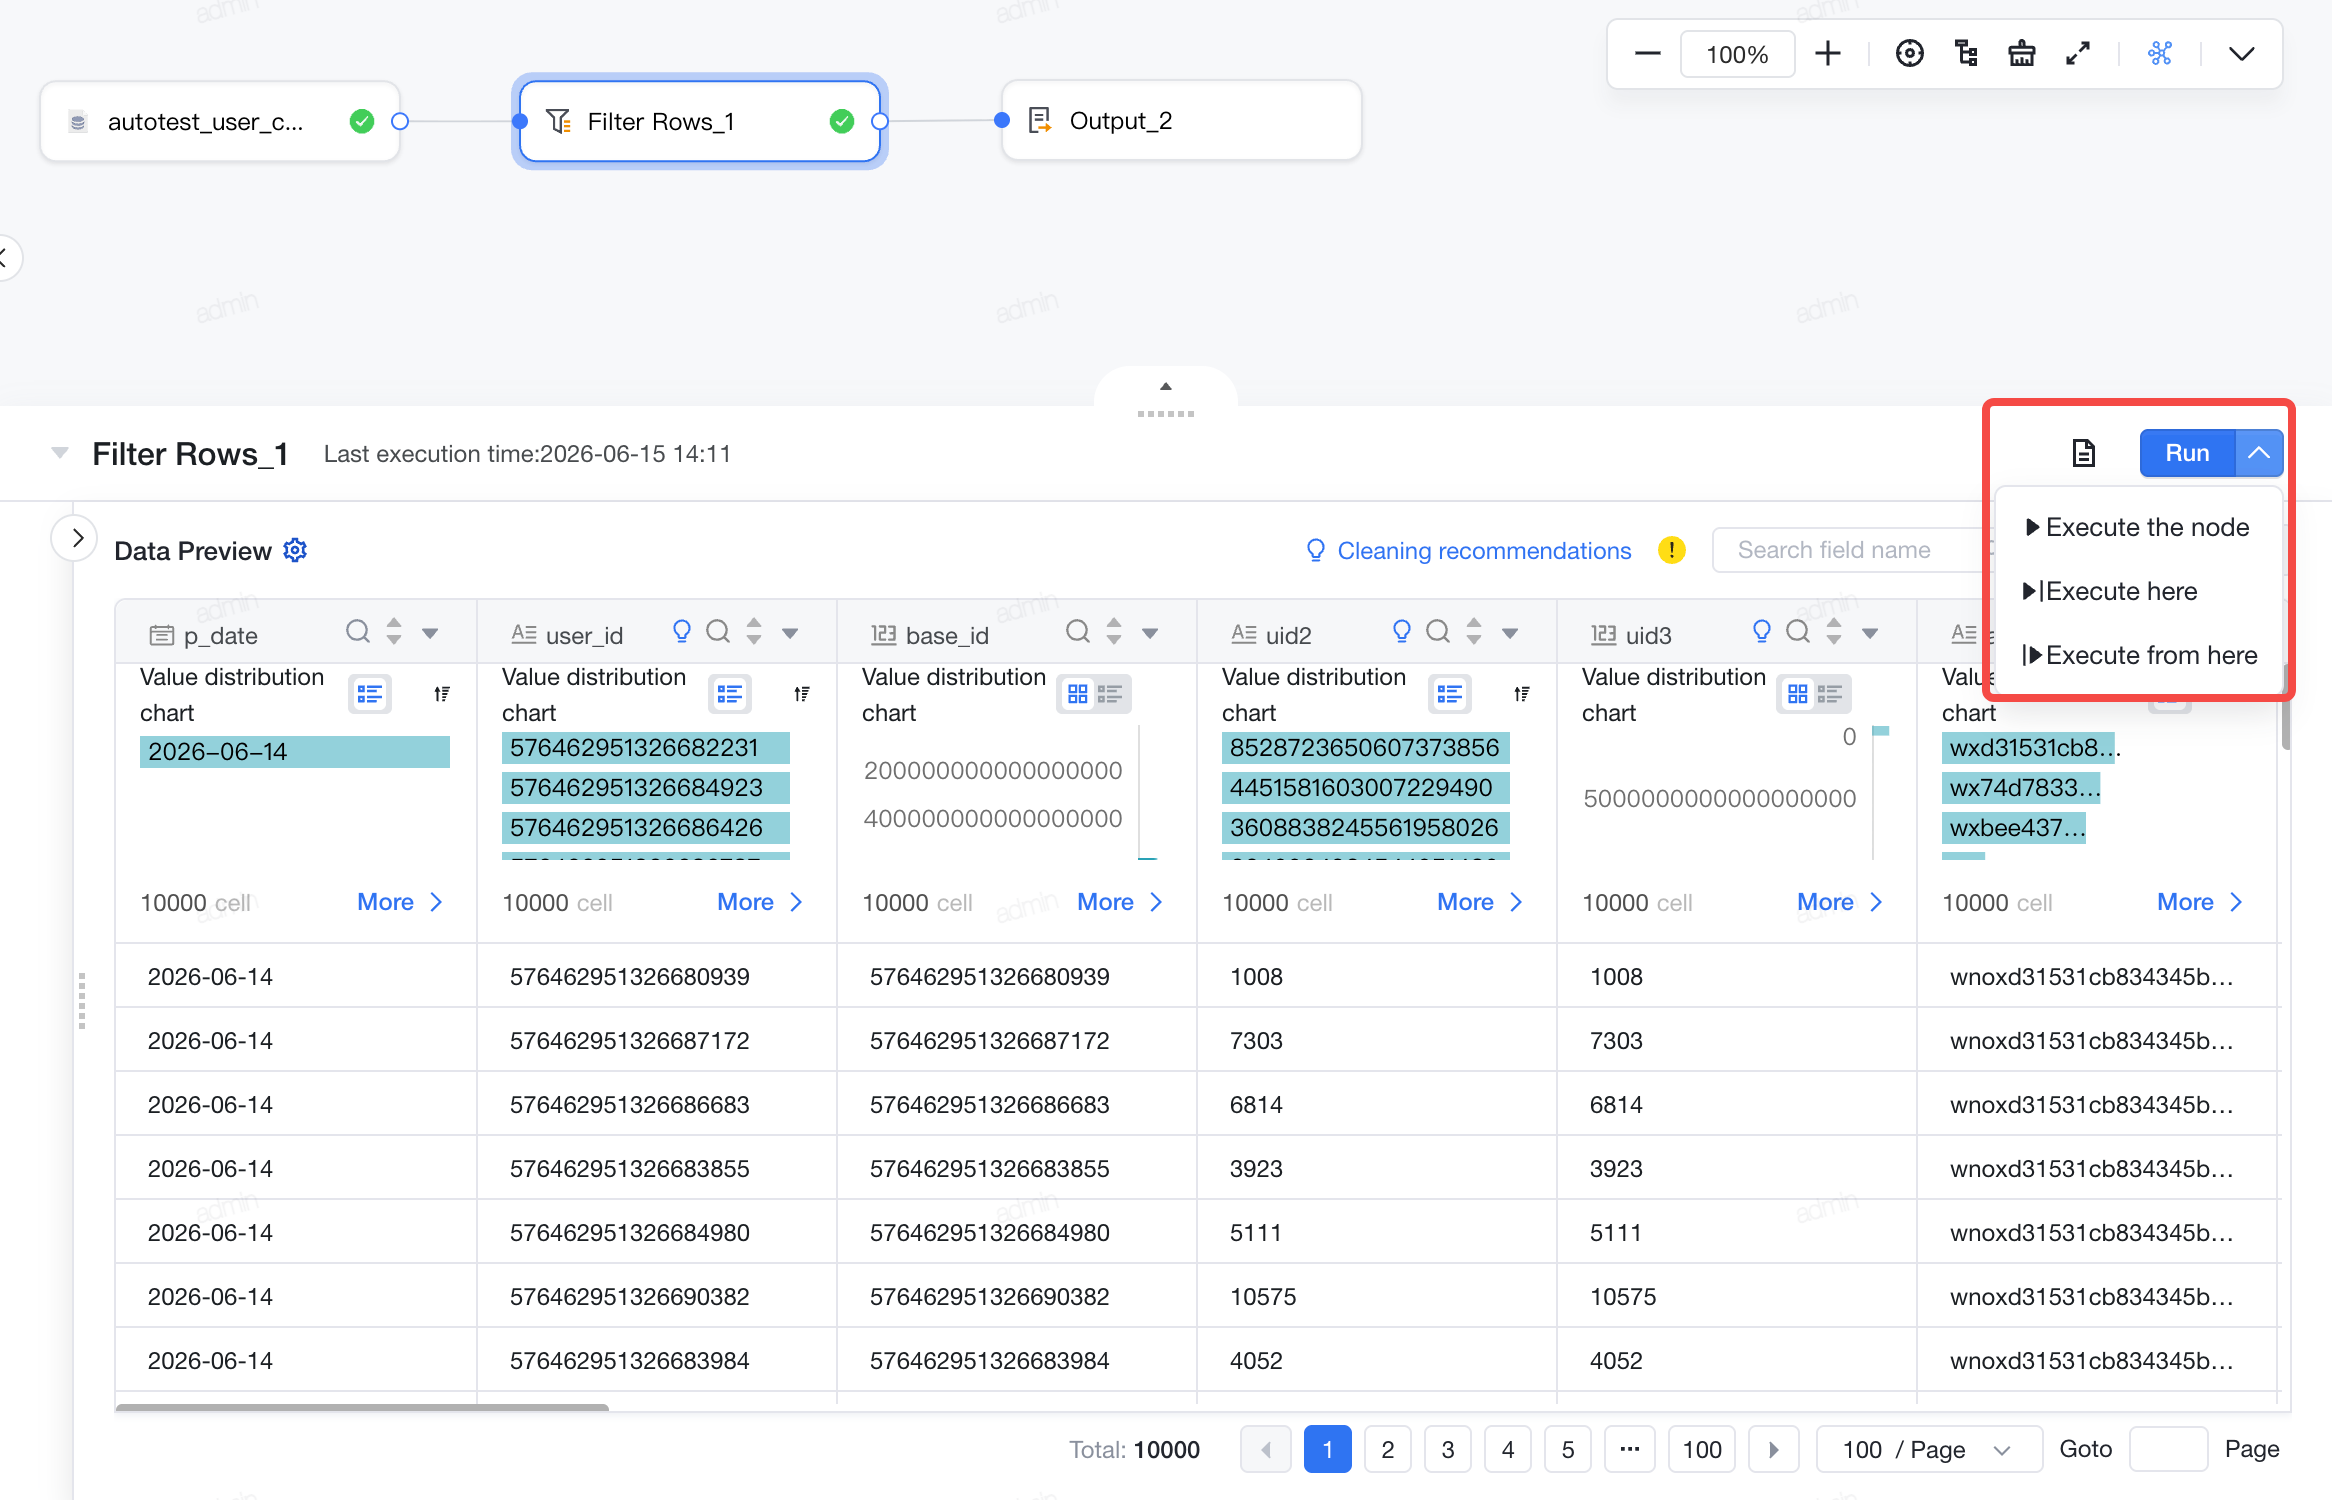
Task: Click the canvas zoom out minus icon
Action: [1647, 54]
